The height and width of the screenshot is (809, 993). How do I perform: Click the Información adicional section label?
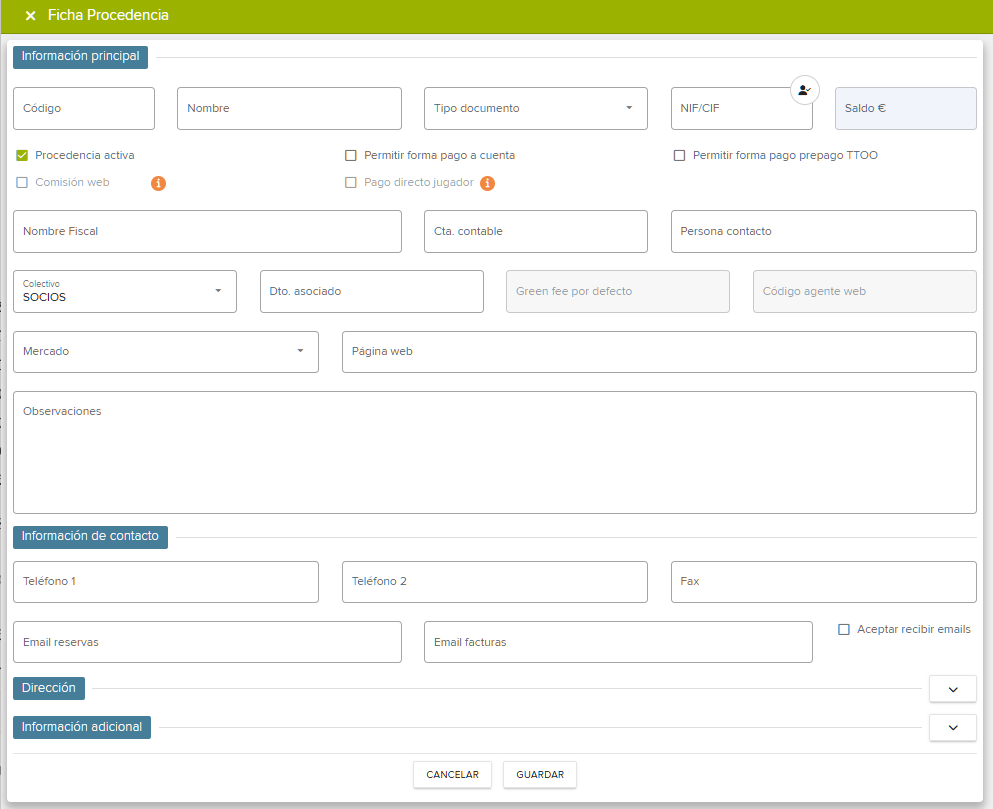coord(82,727)
